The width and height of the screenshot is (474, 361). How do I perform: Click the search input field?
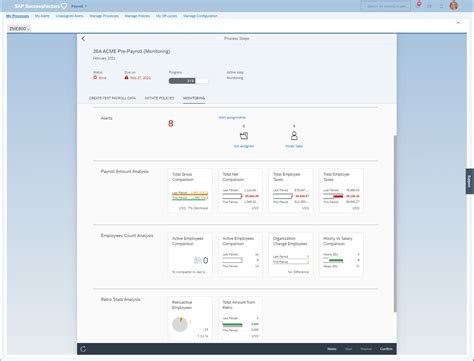tap(385, 6)
